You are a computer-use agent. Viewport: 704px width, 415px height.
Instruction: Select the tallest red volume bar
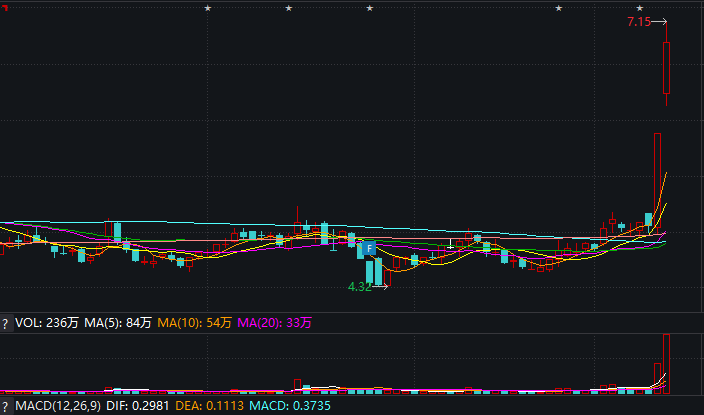tap(667, 364)
